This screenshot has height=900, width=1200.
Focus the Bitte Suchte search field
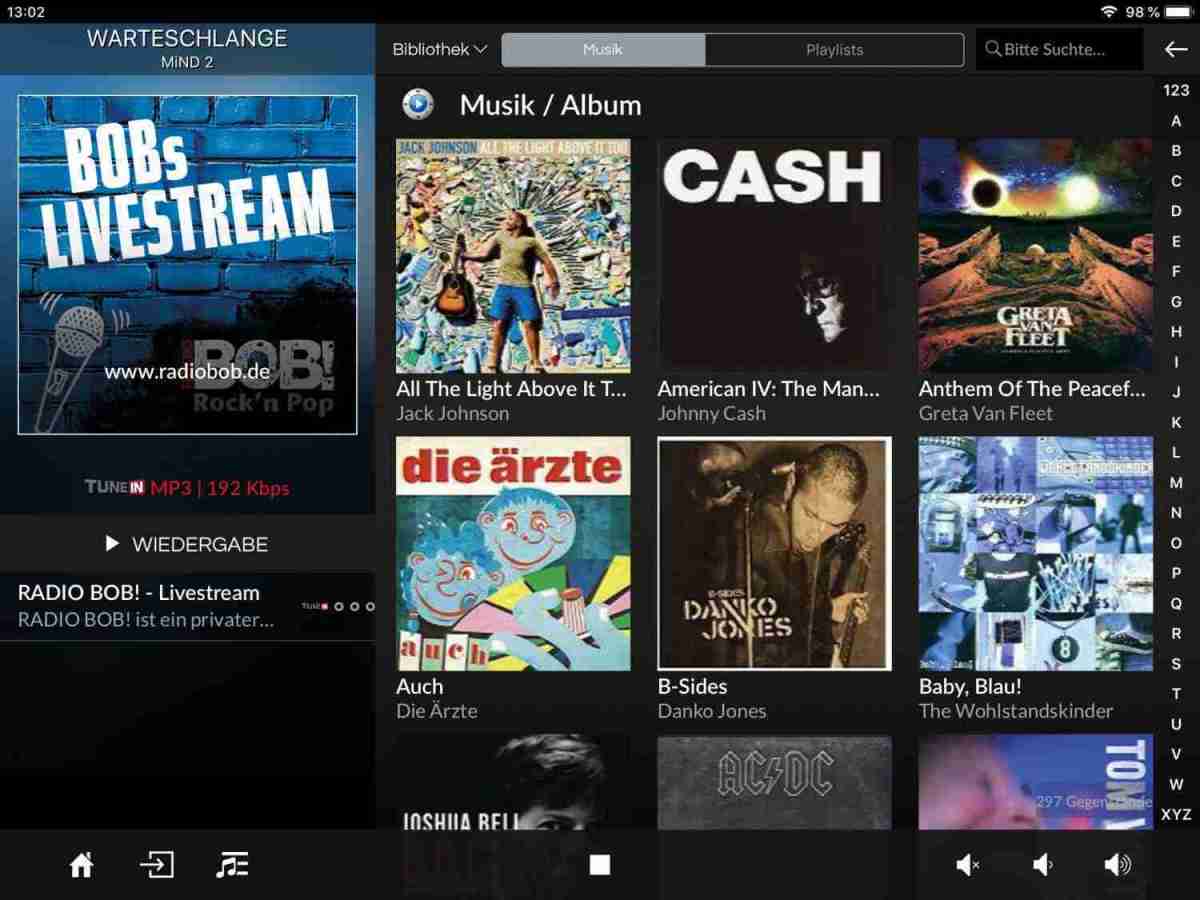click(1059, 49)
